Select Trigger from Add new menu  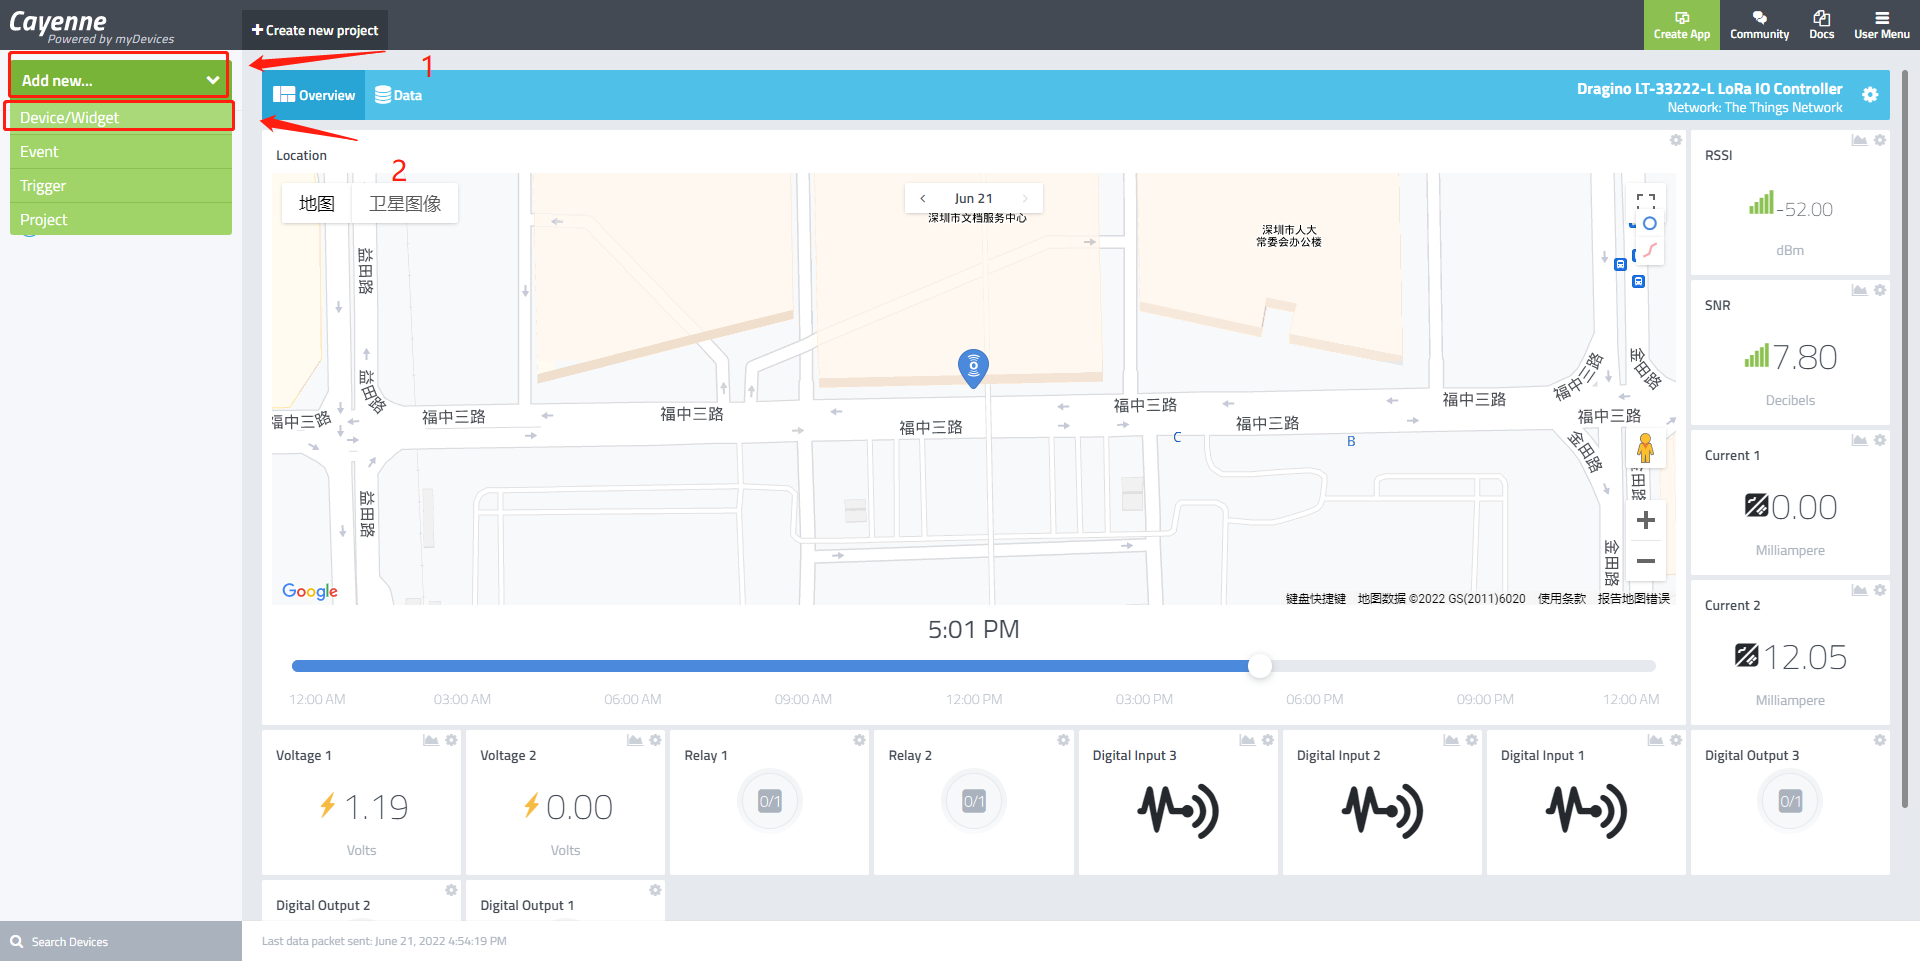120,186
